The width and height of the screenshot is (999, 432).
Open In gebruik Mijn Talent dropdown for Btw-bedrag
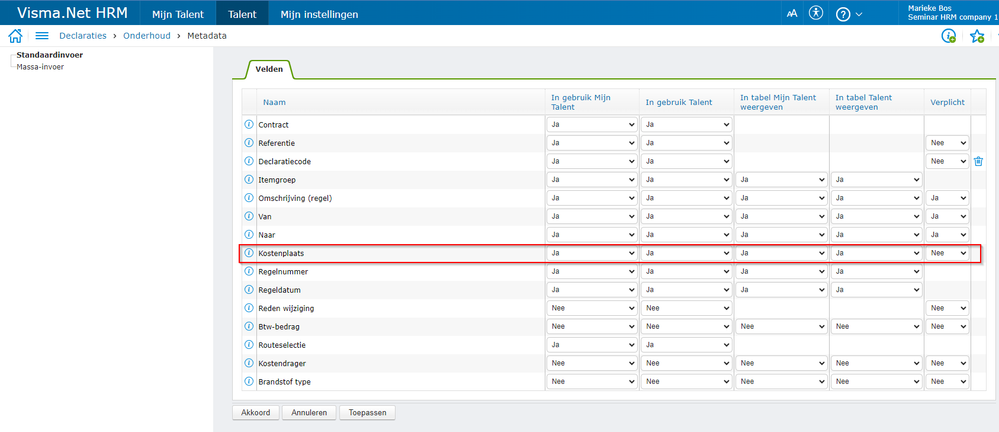592,326
